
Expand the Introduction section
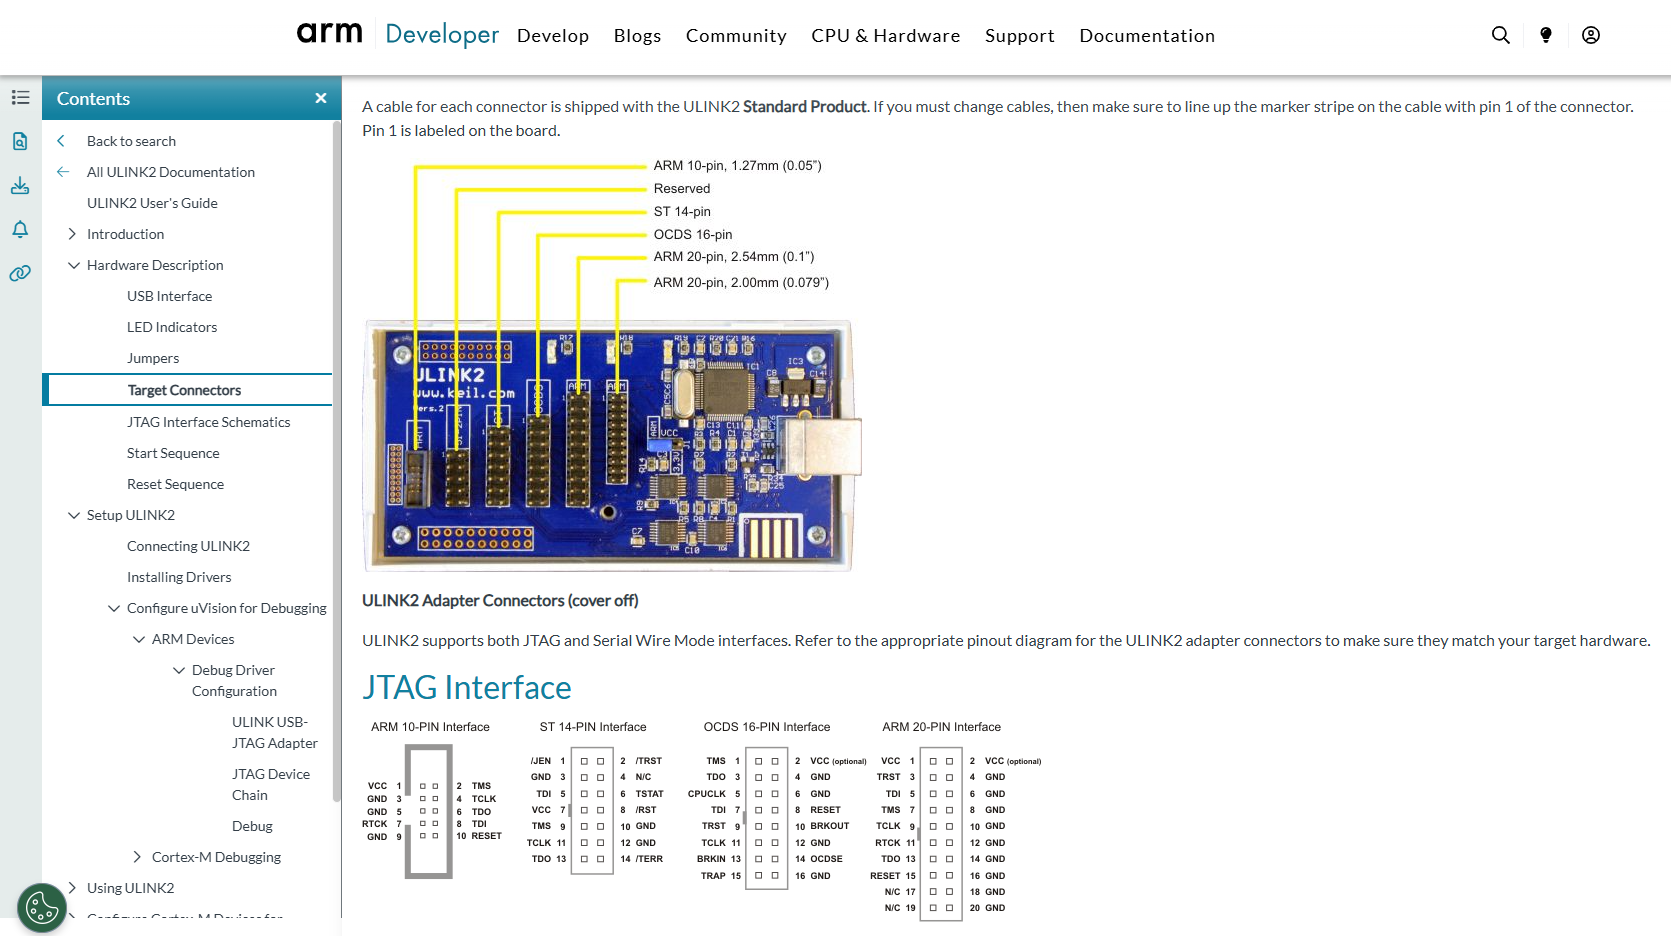click(72, 234)
